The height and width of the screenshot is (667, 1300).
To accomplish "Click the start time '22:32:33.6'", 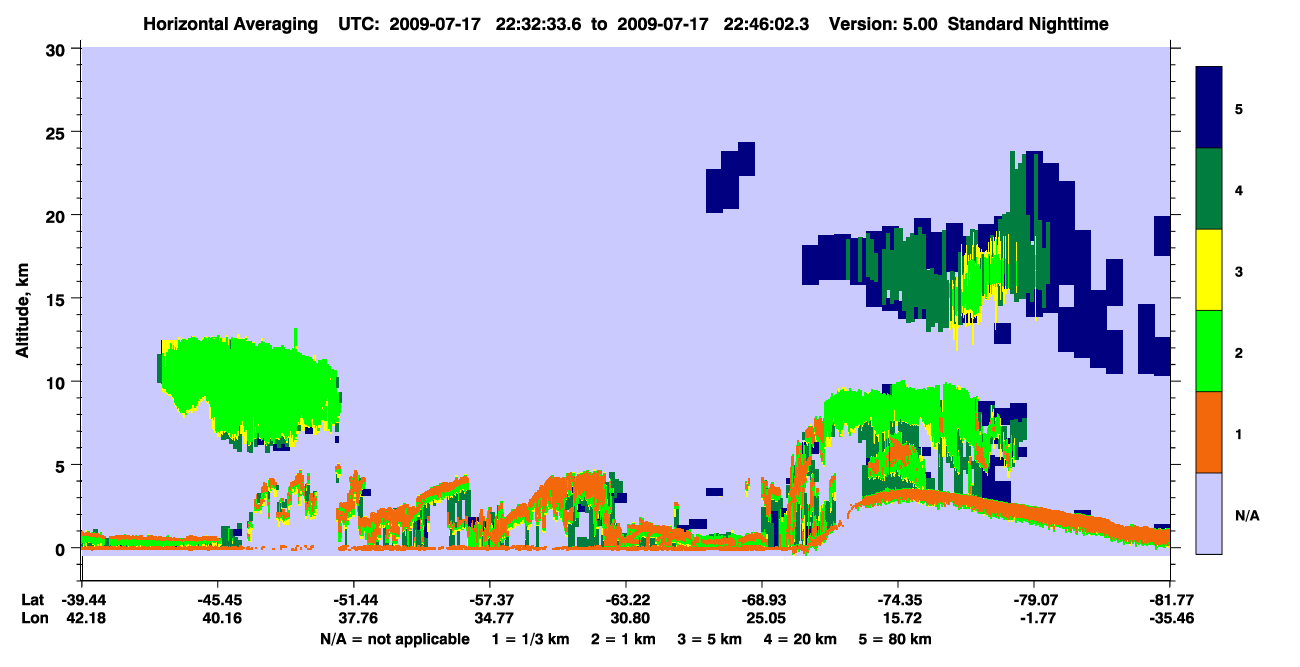I will [x=539, y=23].
